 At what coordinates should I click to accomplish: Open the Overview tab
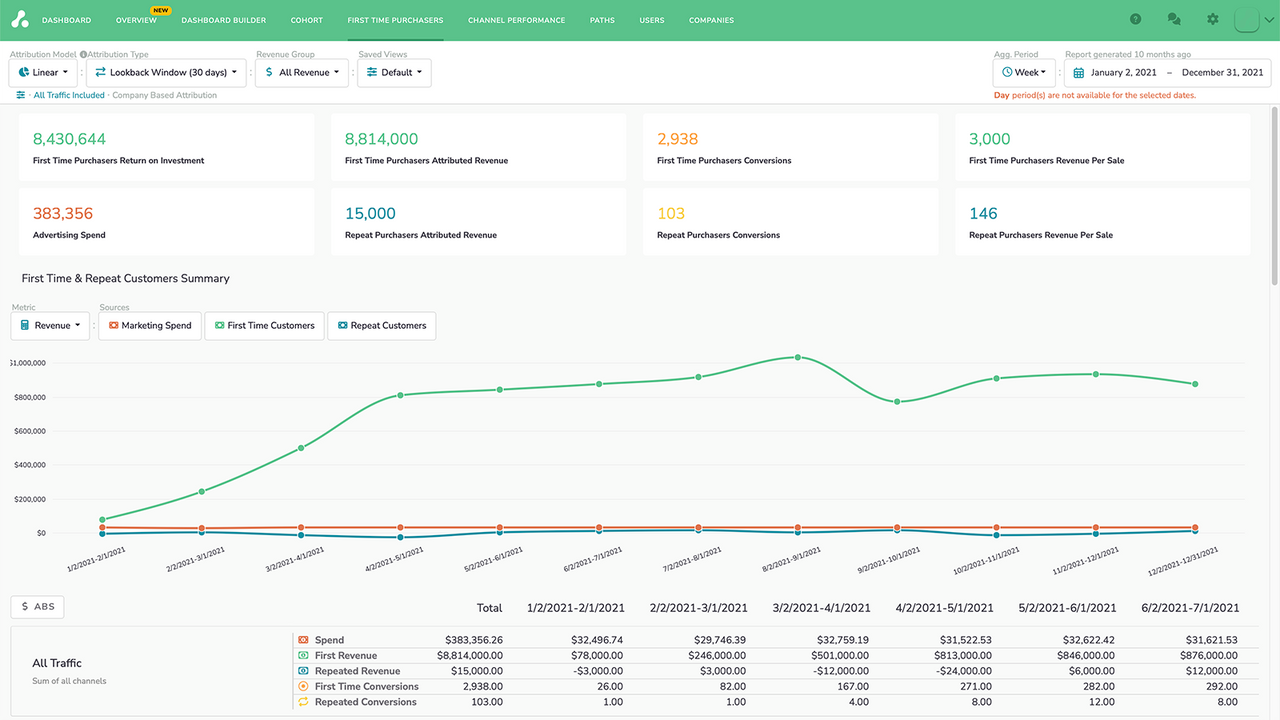pyautogui.click(x=136, y=20)
